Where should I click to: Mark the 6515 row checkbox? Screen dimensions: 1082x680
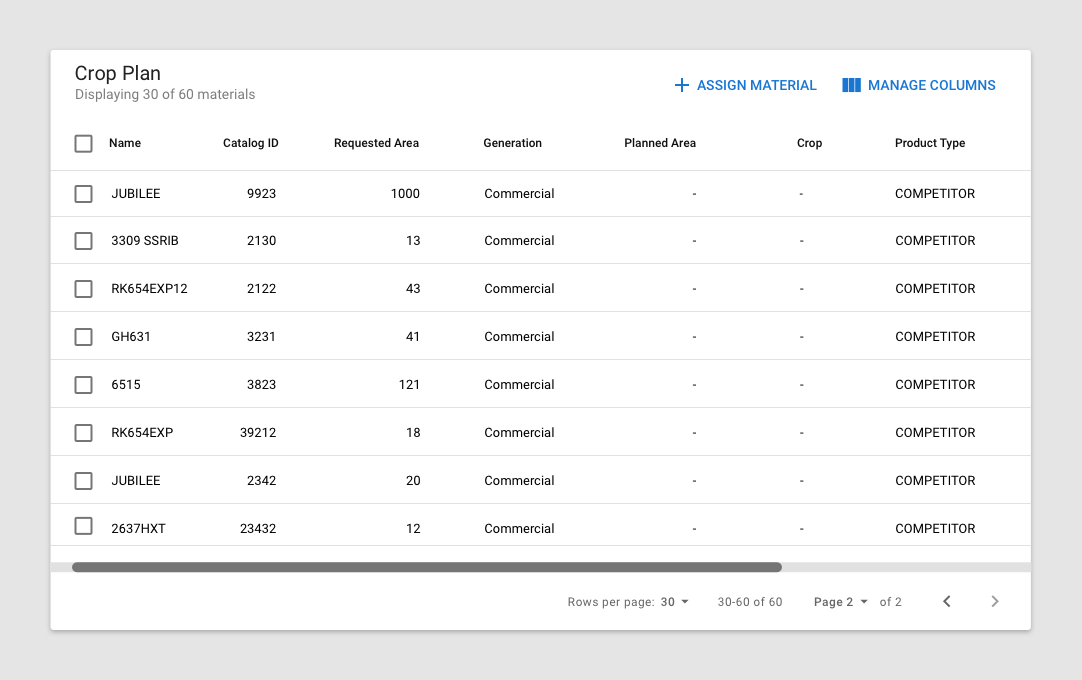(x=84, y=385)
